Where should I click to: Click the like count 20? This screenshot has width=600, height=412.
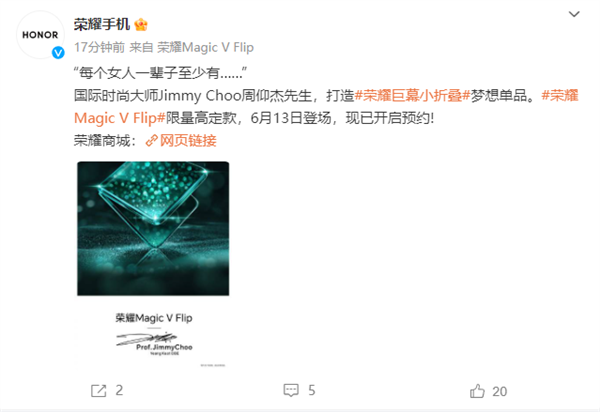click(500, 391)
